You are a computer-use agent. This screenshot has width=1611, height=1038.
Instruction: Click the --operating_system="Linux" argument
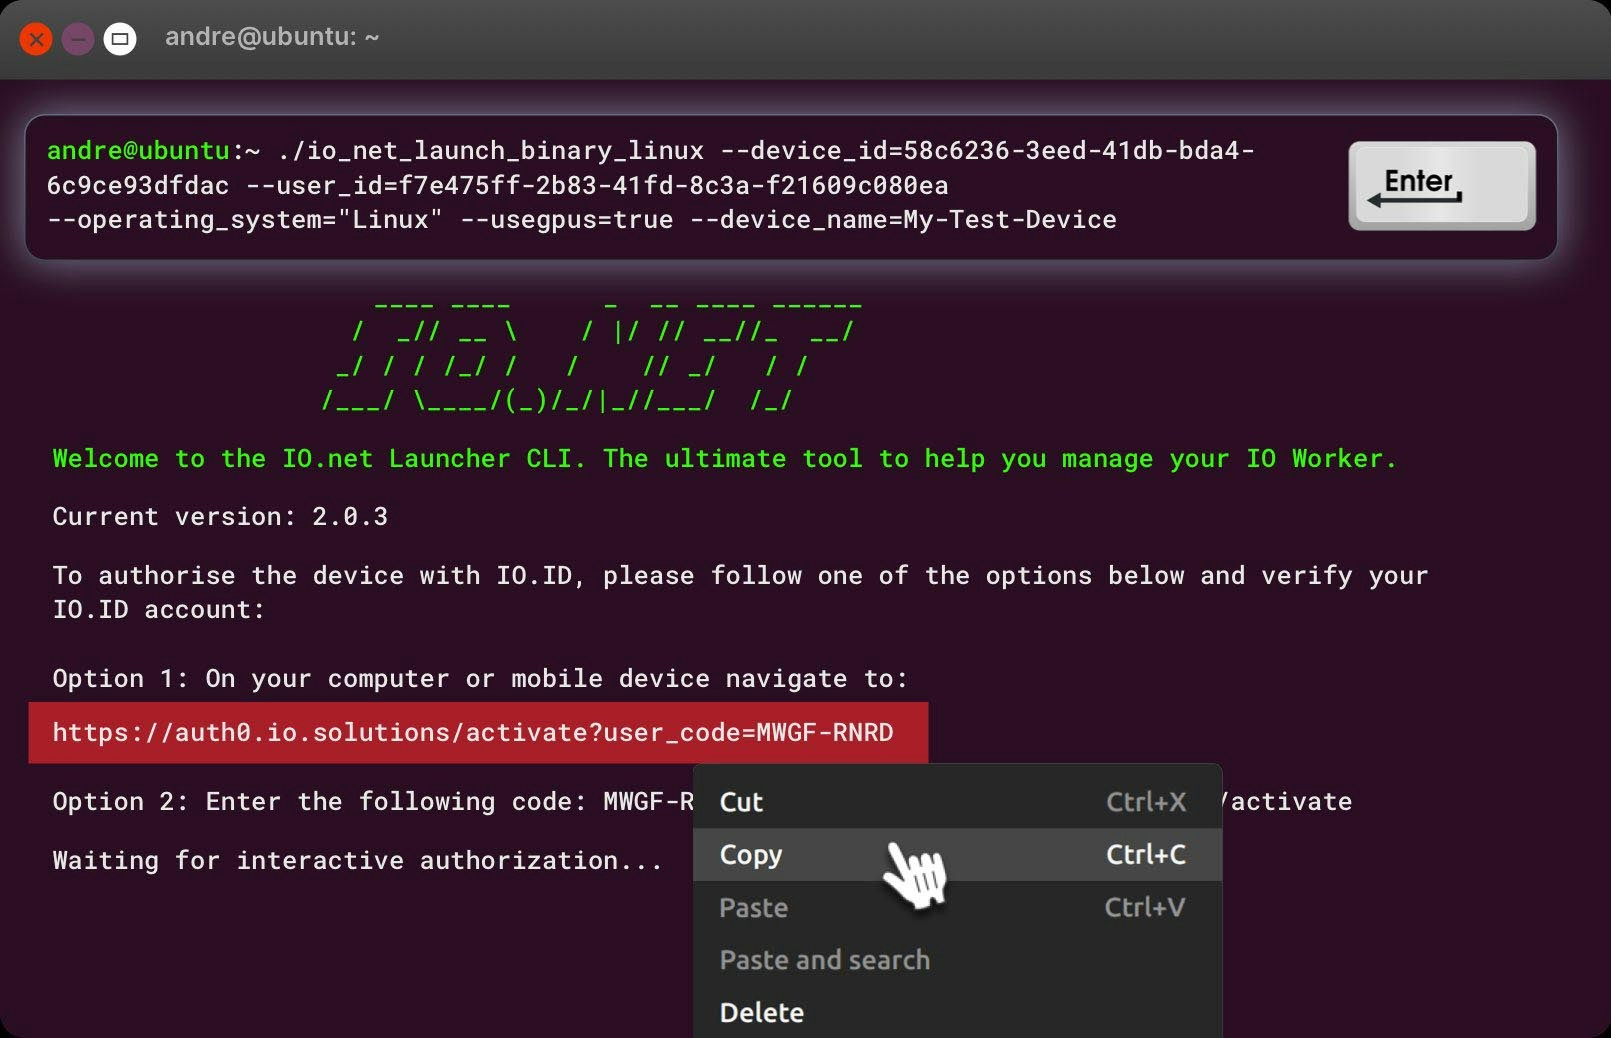coord(245,220)
